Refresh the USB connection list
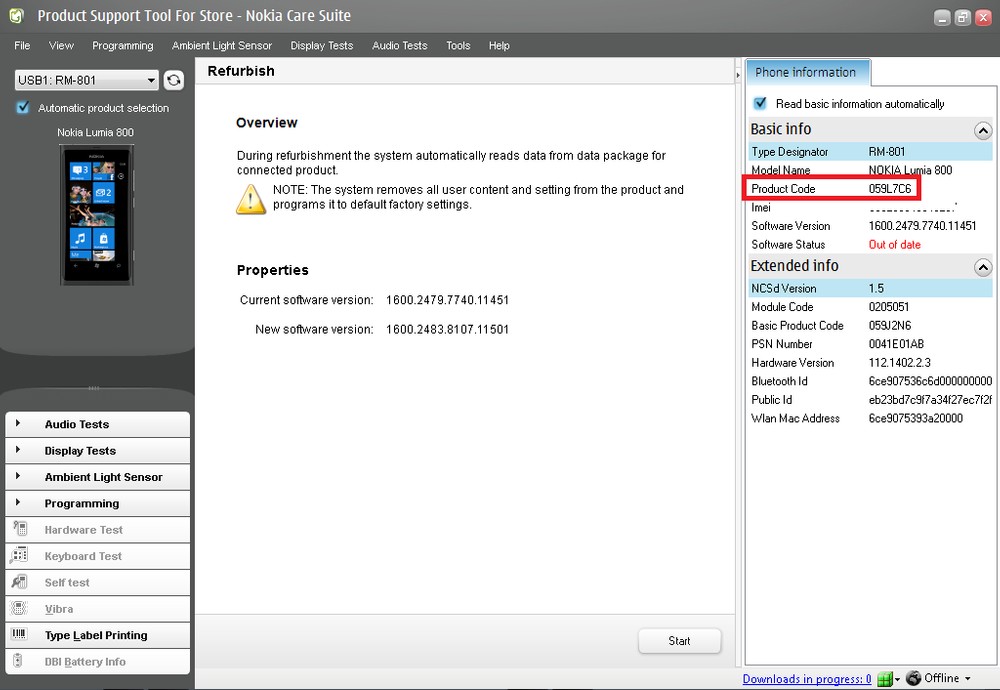The width and height of the screenshot is (1000, 690). 173,80
